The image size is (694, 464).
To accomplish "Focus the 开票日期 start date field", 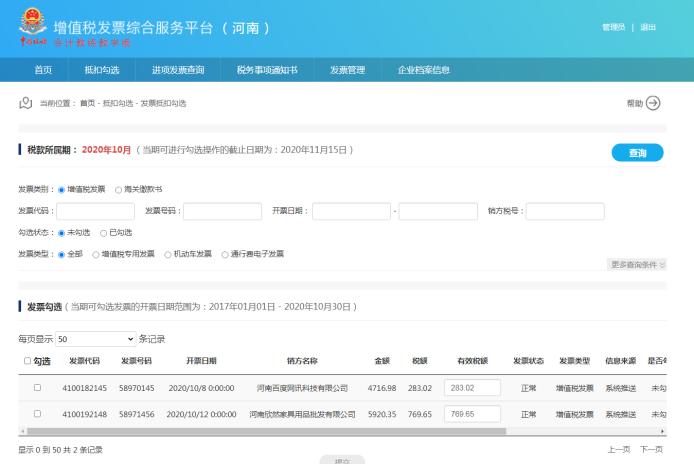I will coord(351,211).
